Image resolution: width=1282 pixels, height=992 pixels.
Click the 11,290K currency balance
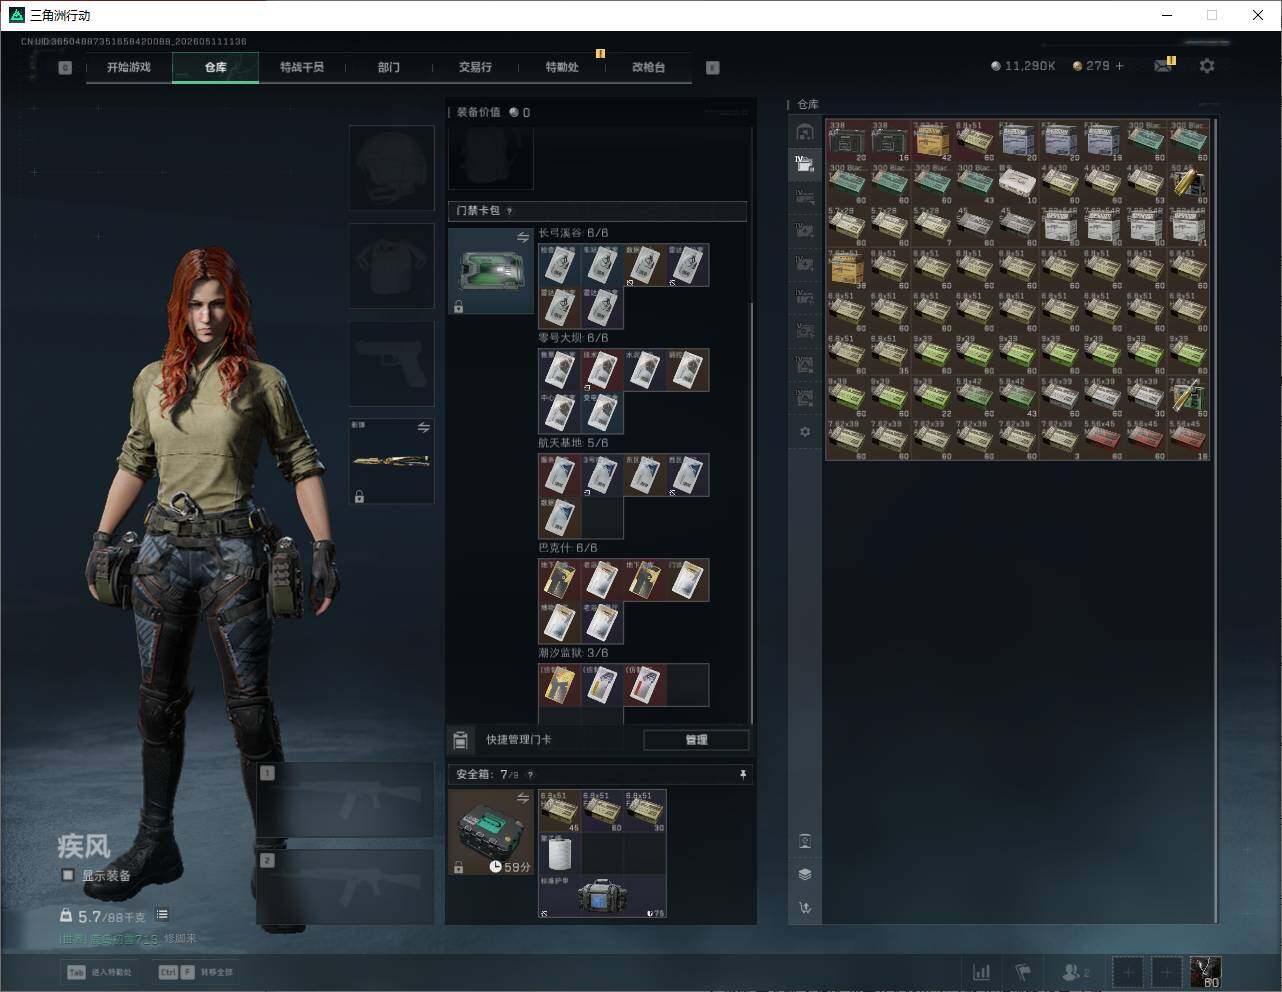point(1023,66)
